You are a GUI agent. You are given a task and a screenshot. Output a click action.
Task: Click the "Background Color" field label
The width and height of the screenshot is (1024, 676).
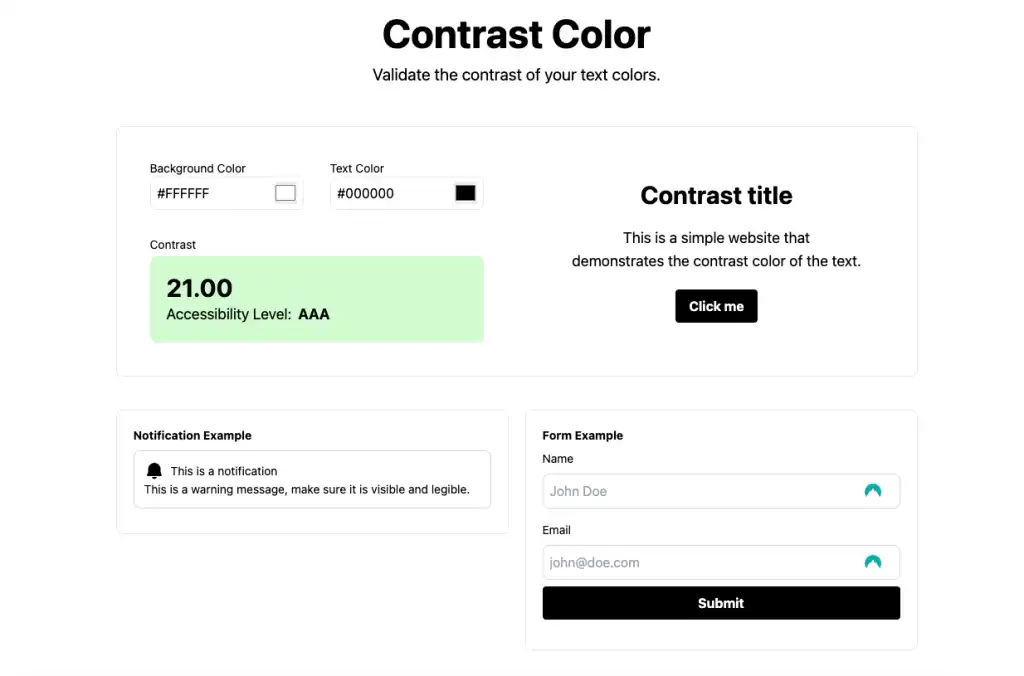tap(198, 168)
